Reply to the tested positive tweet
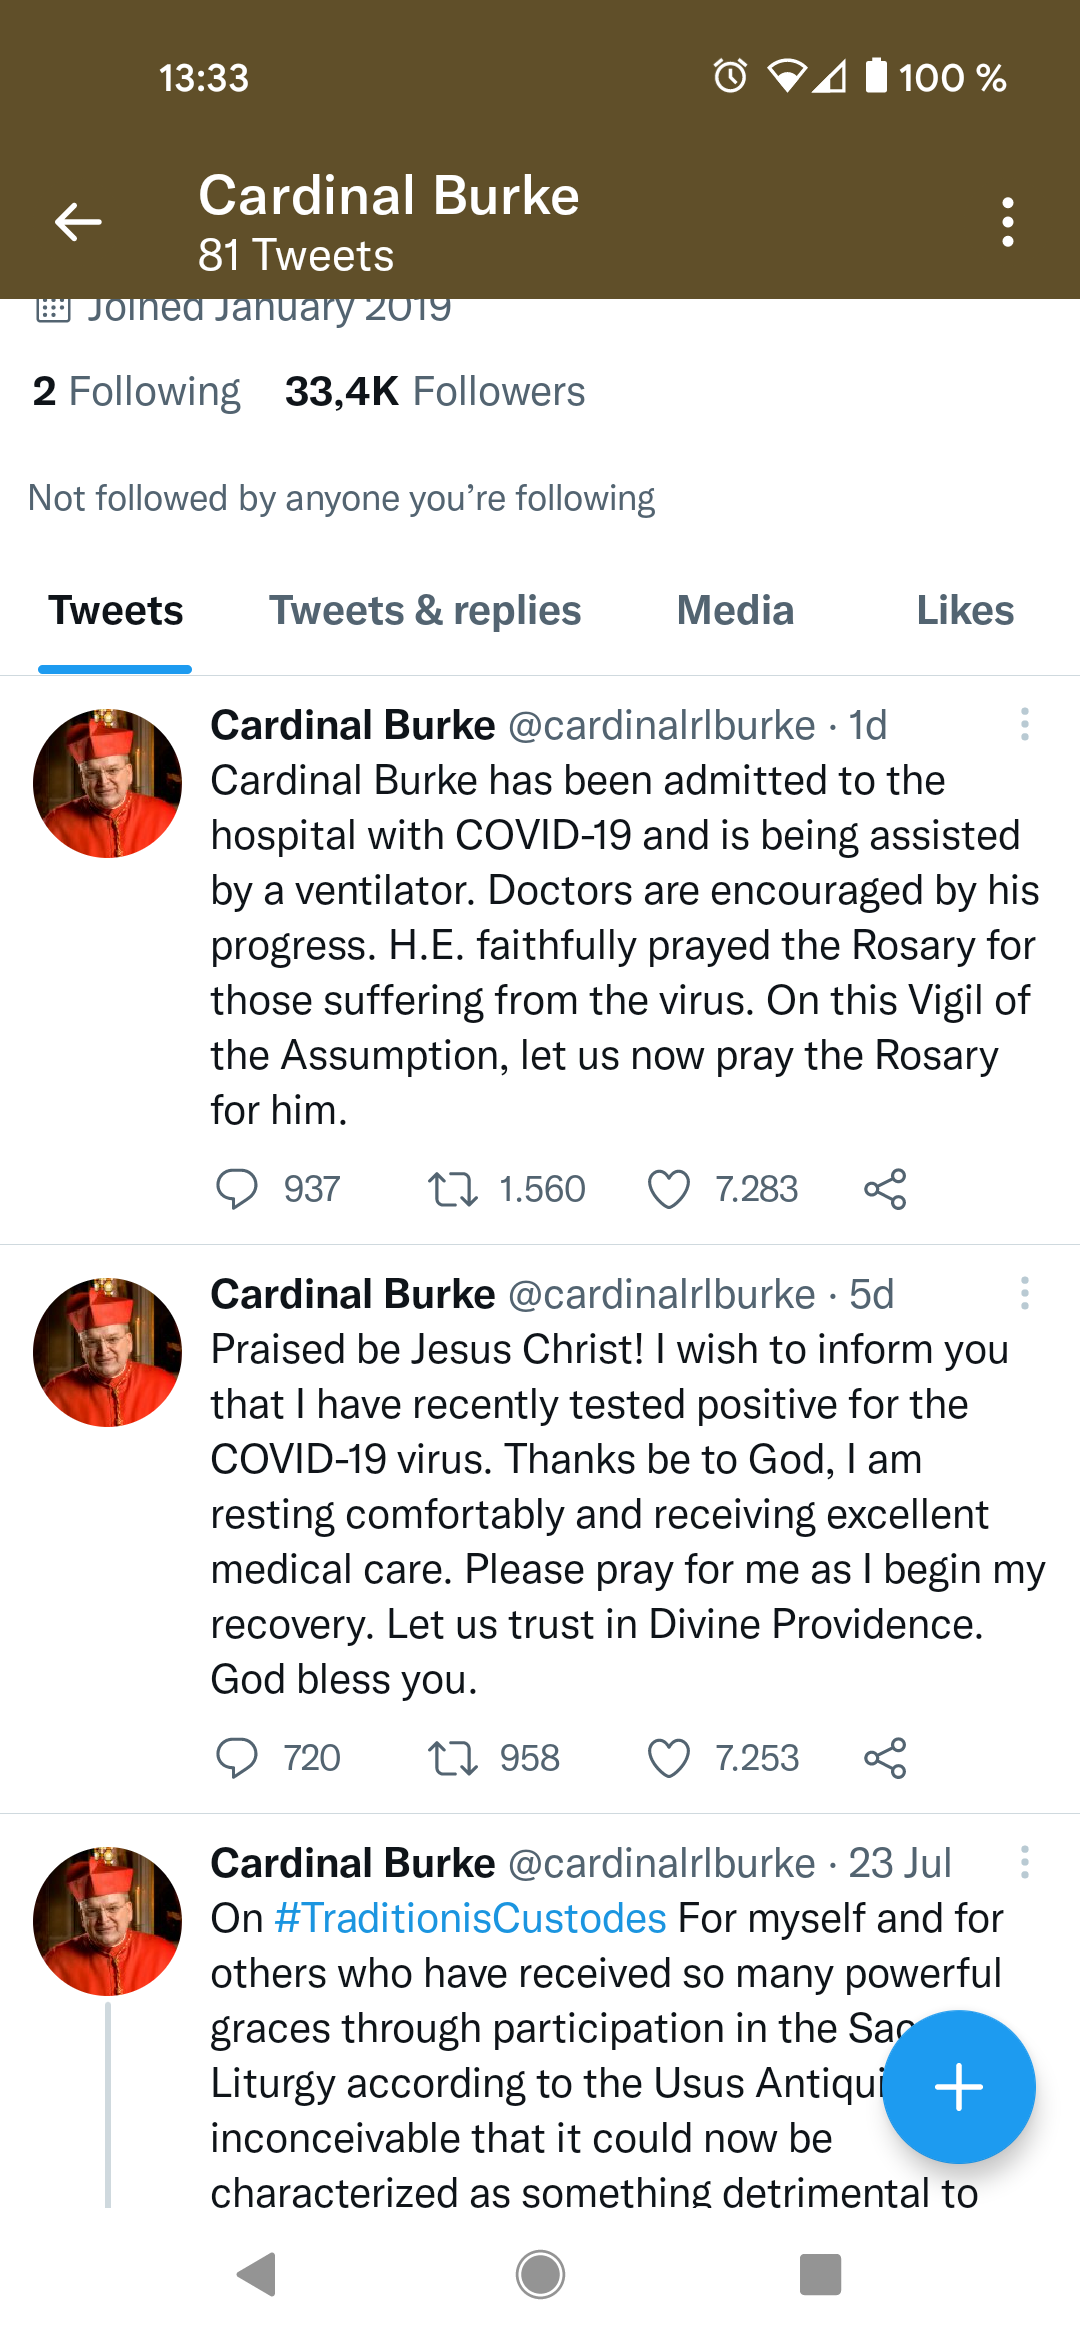This screenshot has width=1080, height=2340. [237, 1758]
